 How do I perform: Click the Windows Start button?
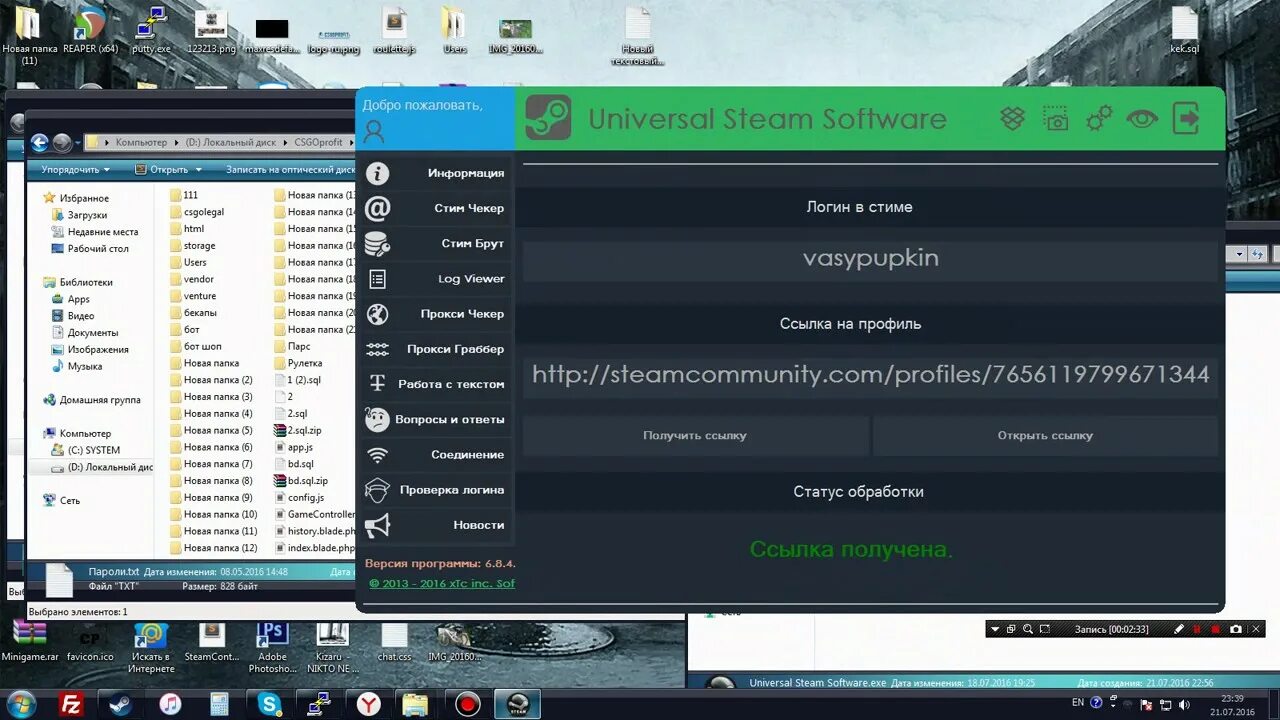pos(20,704)
